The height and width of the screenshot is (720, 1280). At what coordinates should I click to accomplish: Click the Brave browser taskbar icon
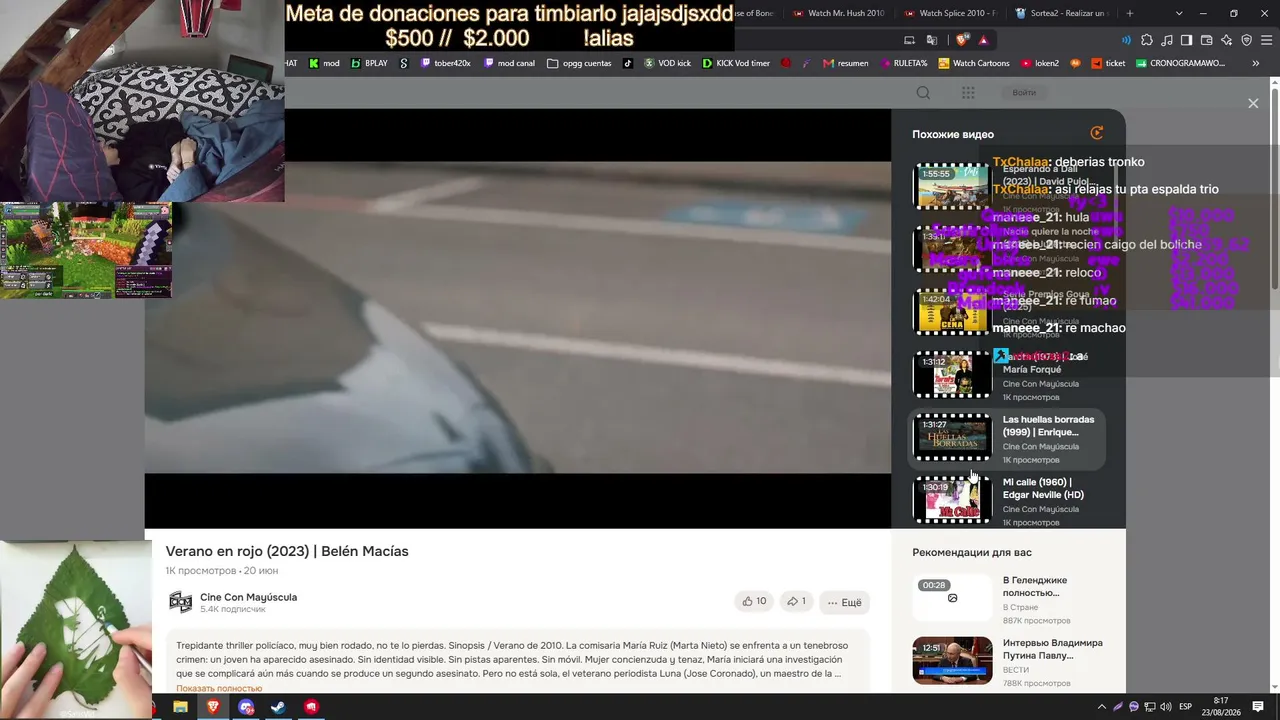213,707
